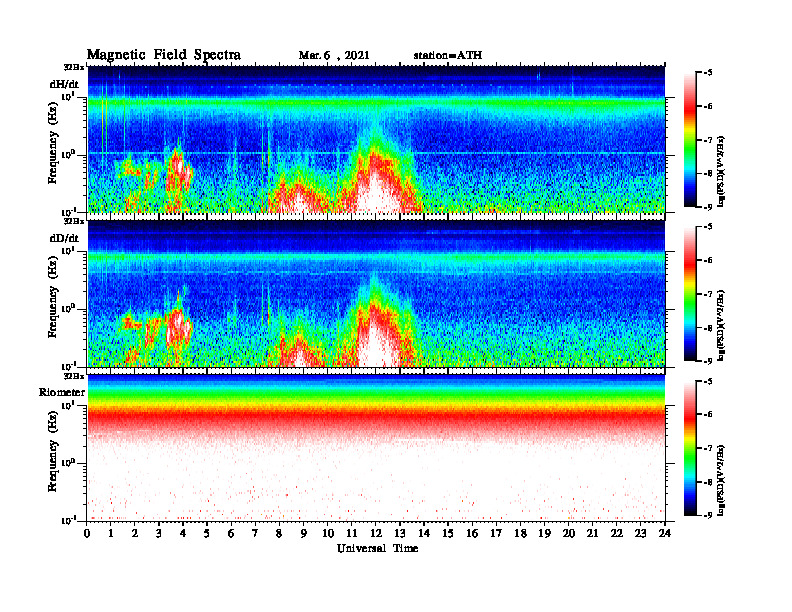Click the hour "3" tick label

[159, 533]
